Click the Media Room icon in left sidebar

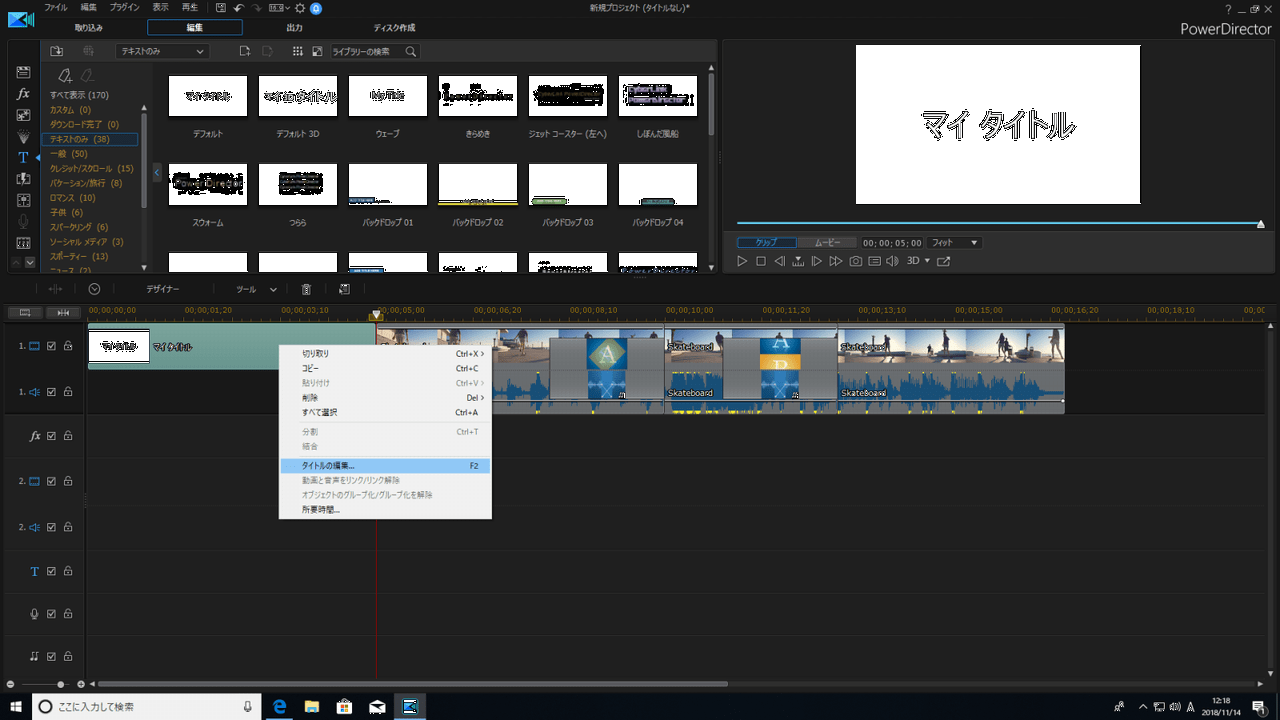coord(23,73)
